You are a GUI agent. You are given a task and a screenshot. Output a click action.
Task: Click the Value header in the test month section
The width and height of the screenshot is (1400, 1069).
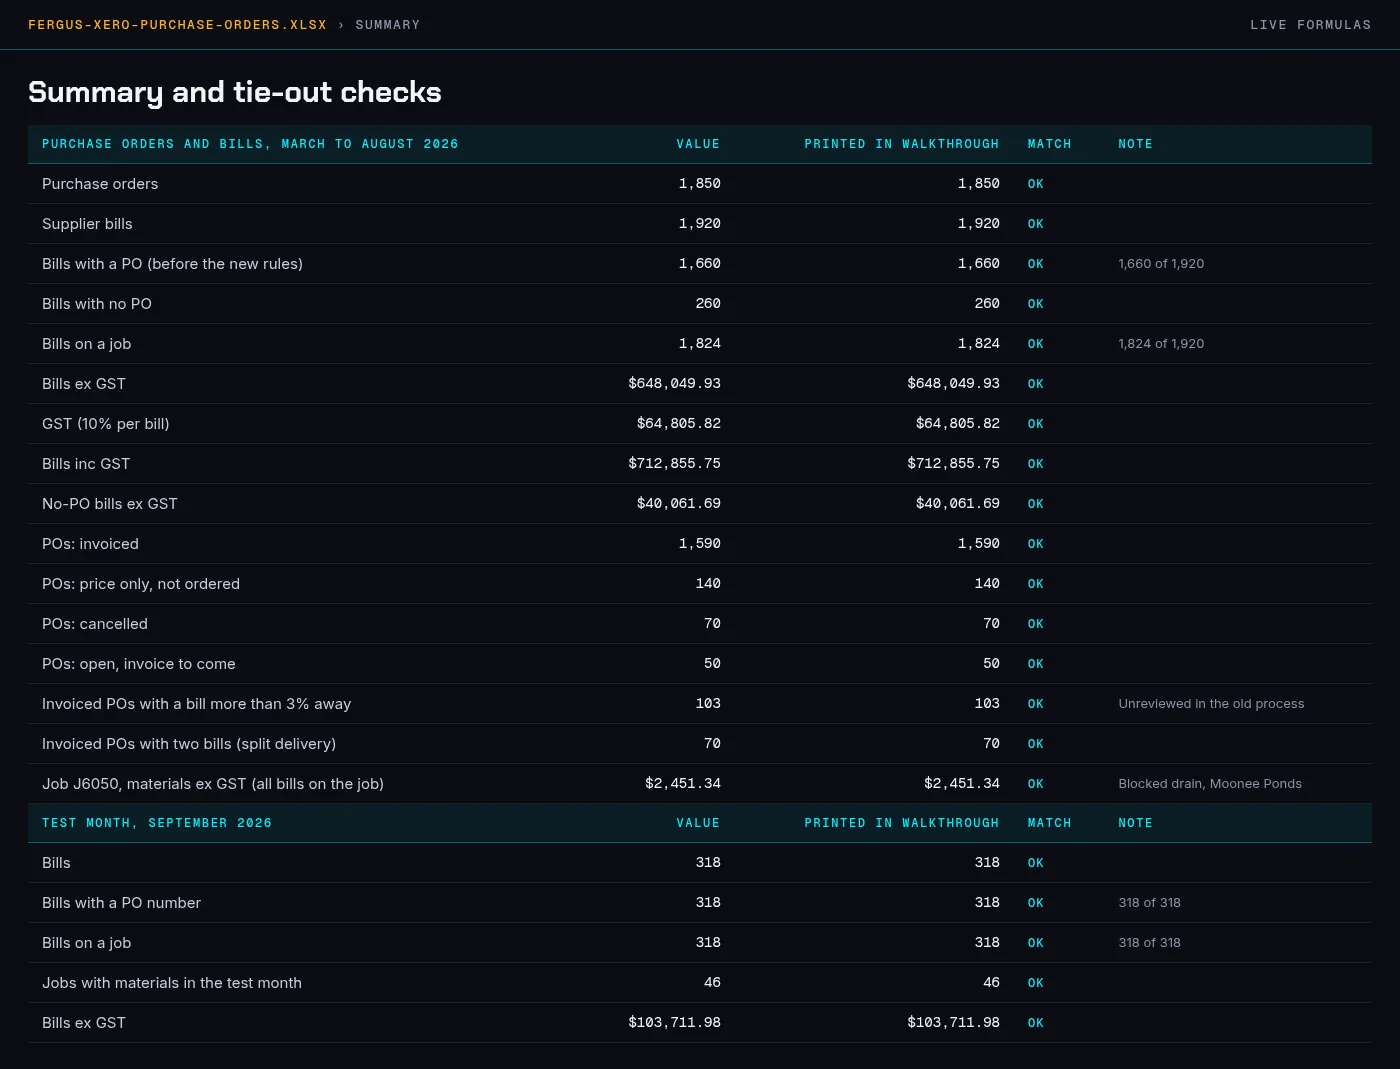698,823
